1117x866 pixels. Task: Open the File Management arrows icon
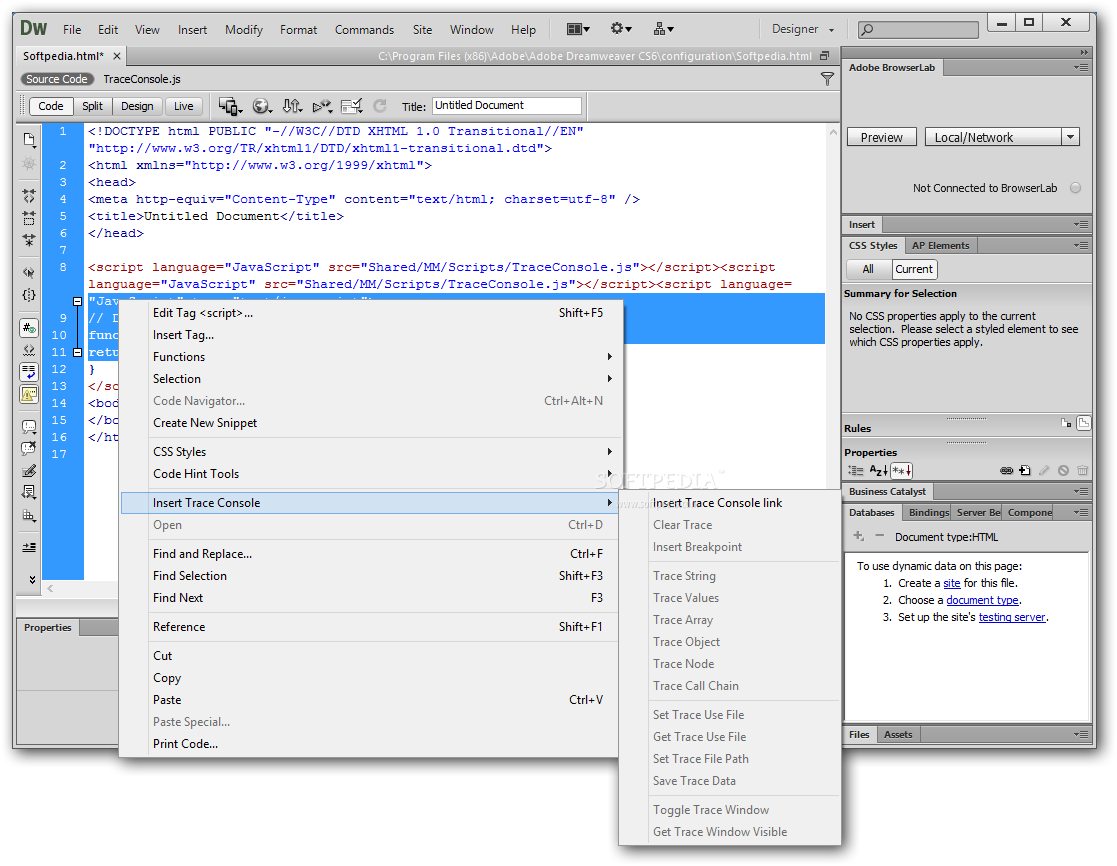pos(292,106)
